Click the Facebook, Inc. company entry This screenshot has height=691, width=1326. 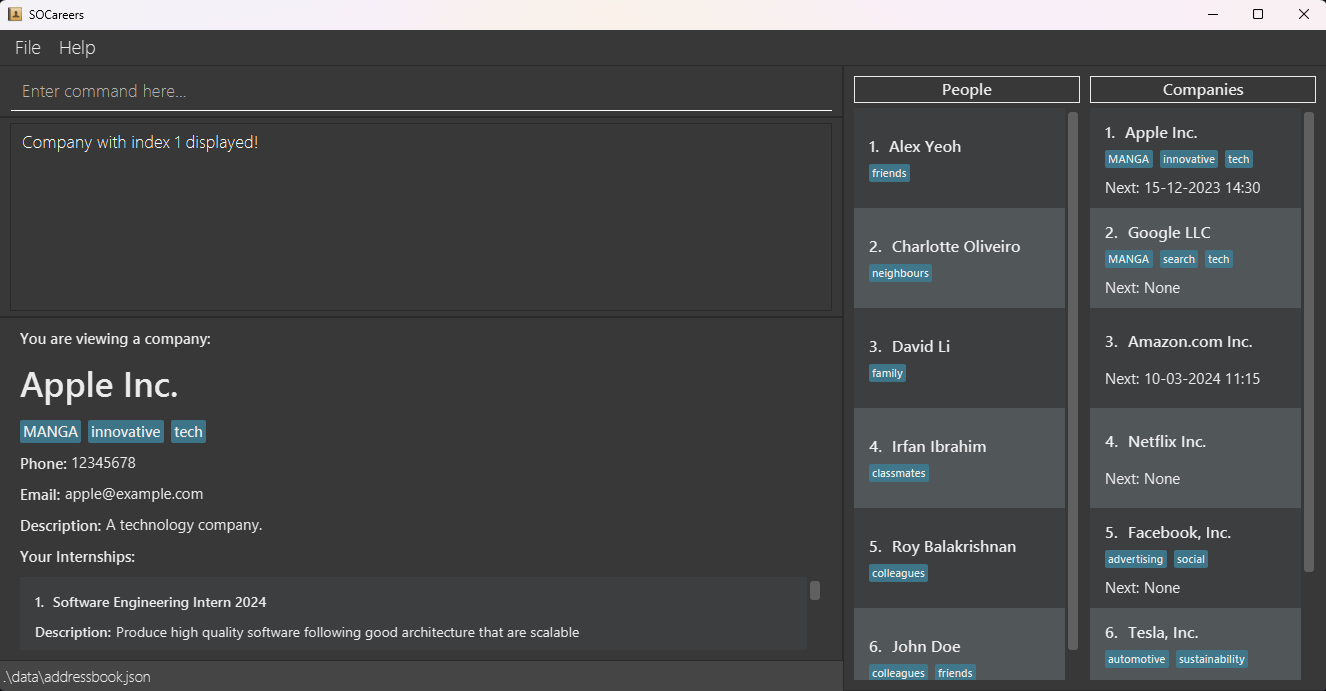coord(1194,558)
